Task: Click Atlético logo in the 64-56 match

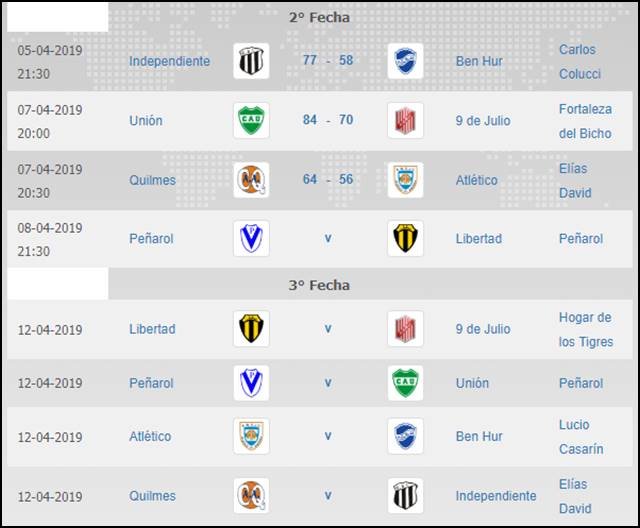Action: click(405, 180)
